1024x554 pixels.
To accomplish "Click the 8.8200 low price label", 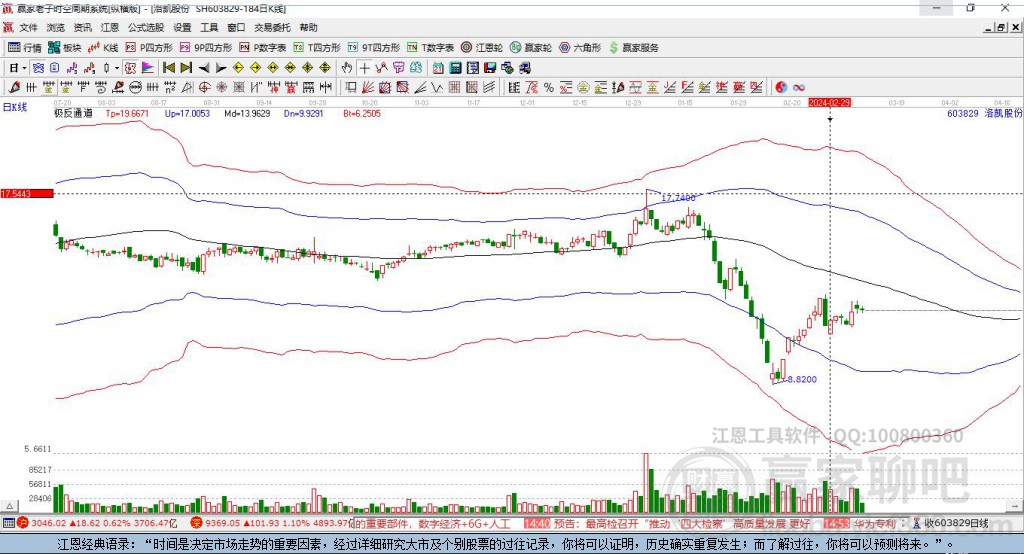I will (802, 379).
